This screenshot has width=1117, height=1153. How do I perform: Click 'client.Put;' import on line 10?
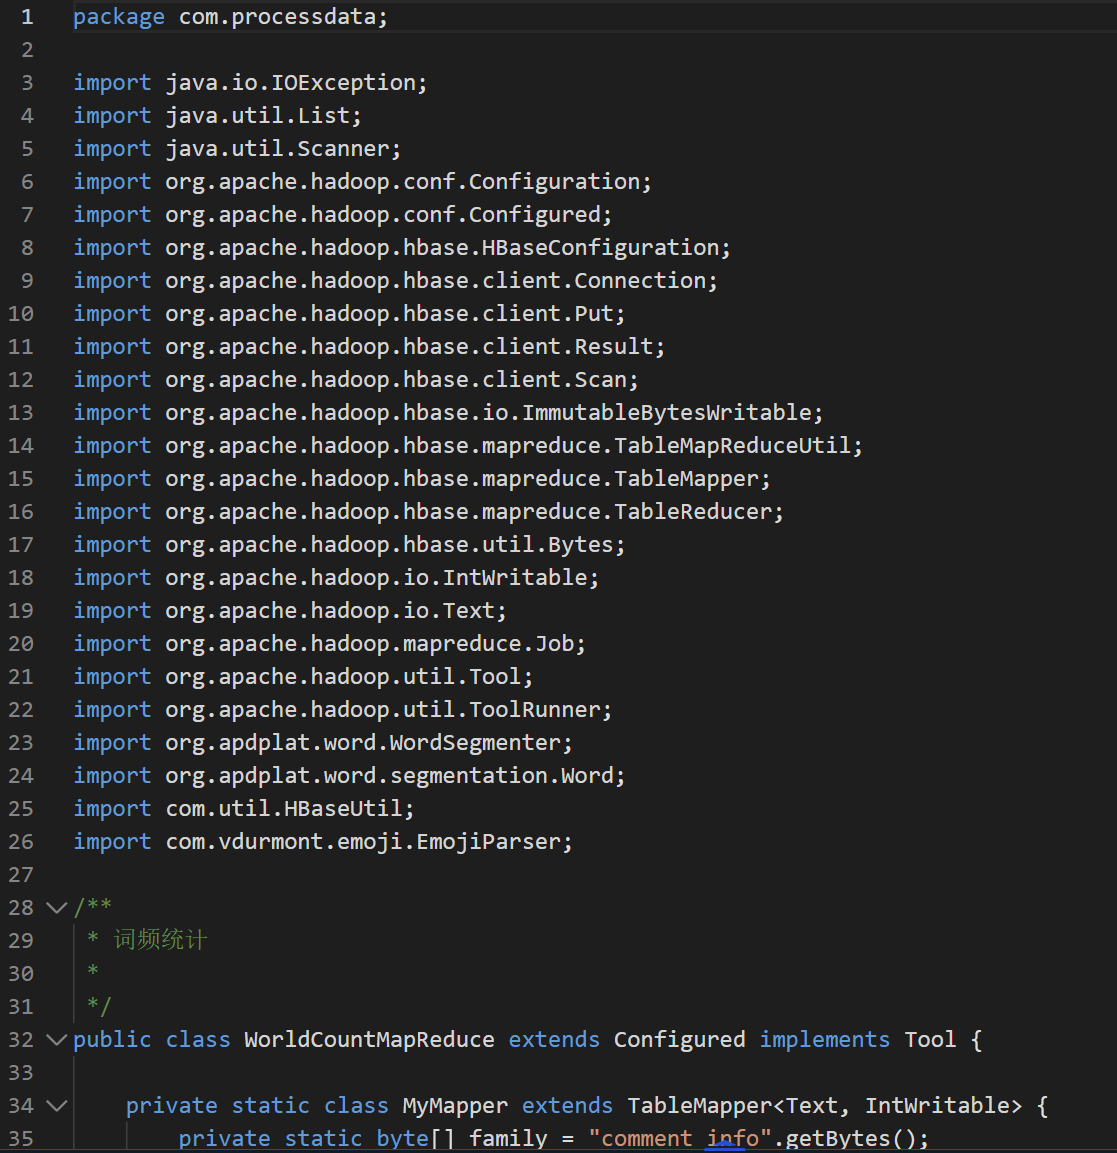(554, 314)
